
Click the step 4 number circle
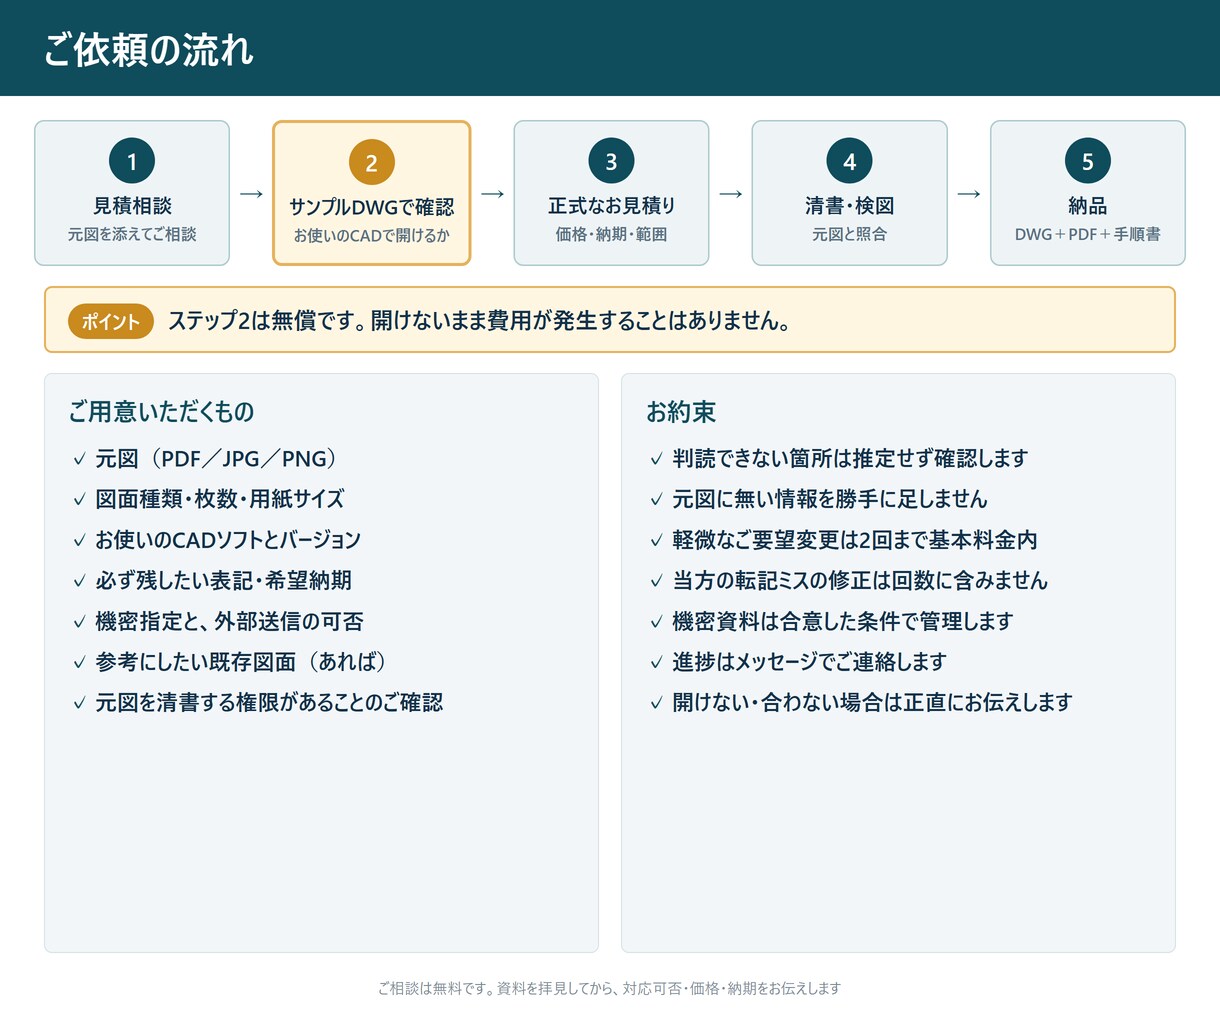click(849, 161)
